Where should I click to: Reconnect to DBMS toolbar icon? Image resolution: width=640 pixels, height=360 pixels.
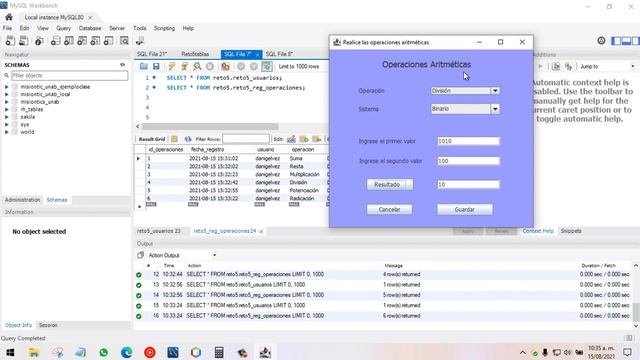140,41
